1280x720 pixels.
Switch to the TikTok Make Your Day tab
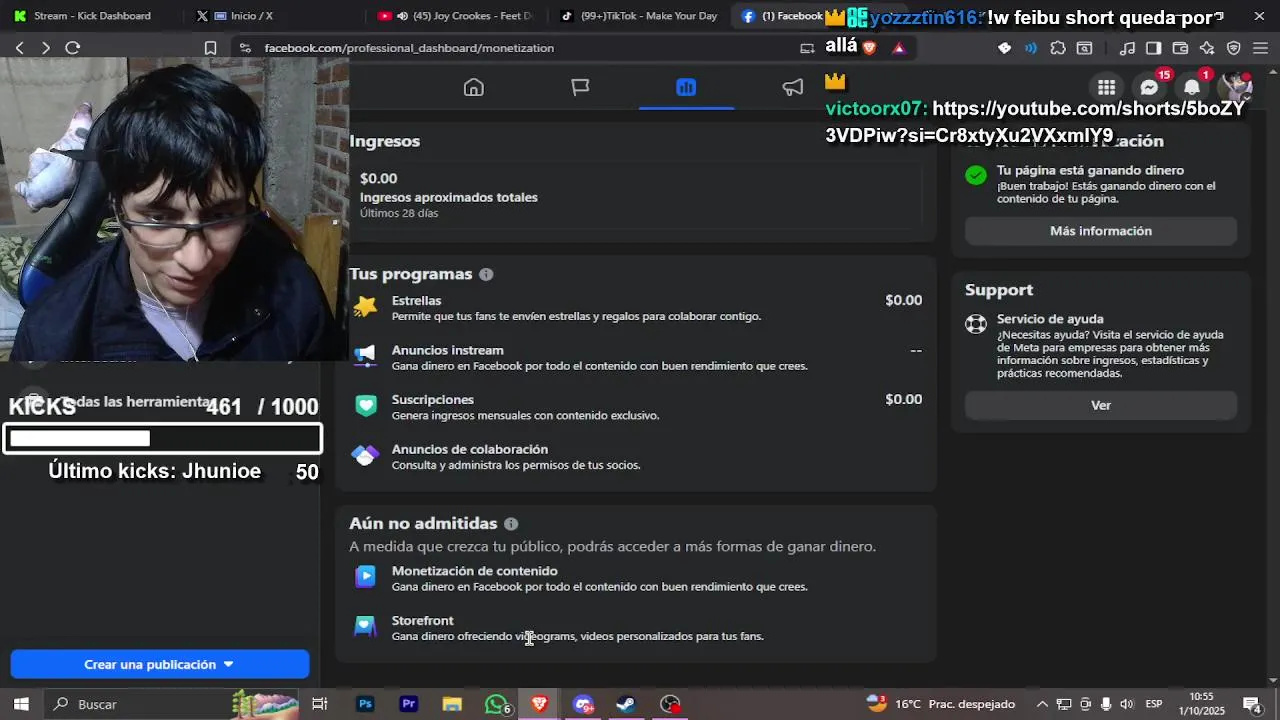click(638, 16)
